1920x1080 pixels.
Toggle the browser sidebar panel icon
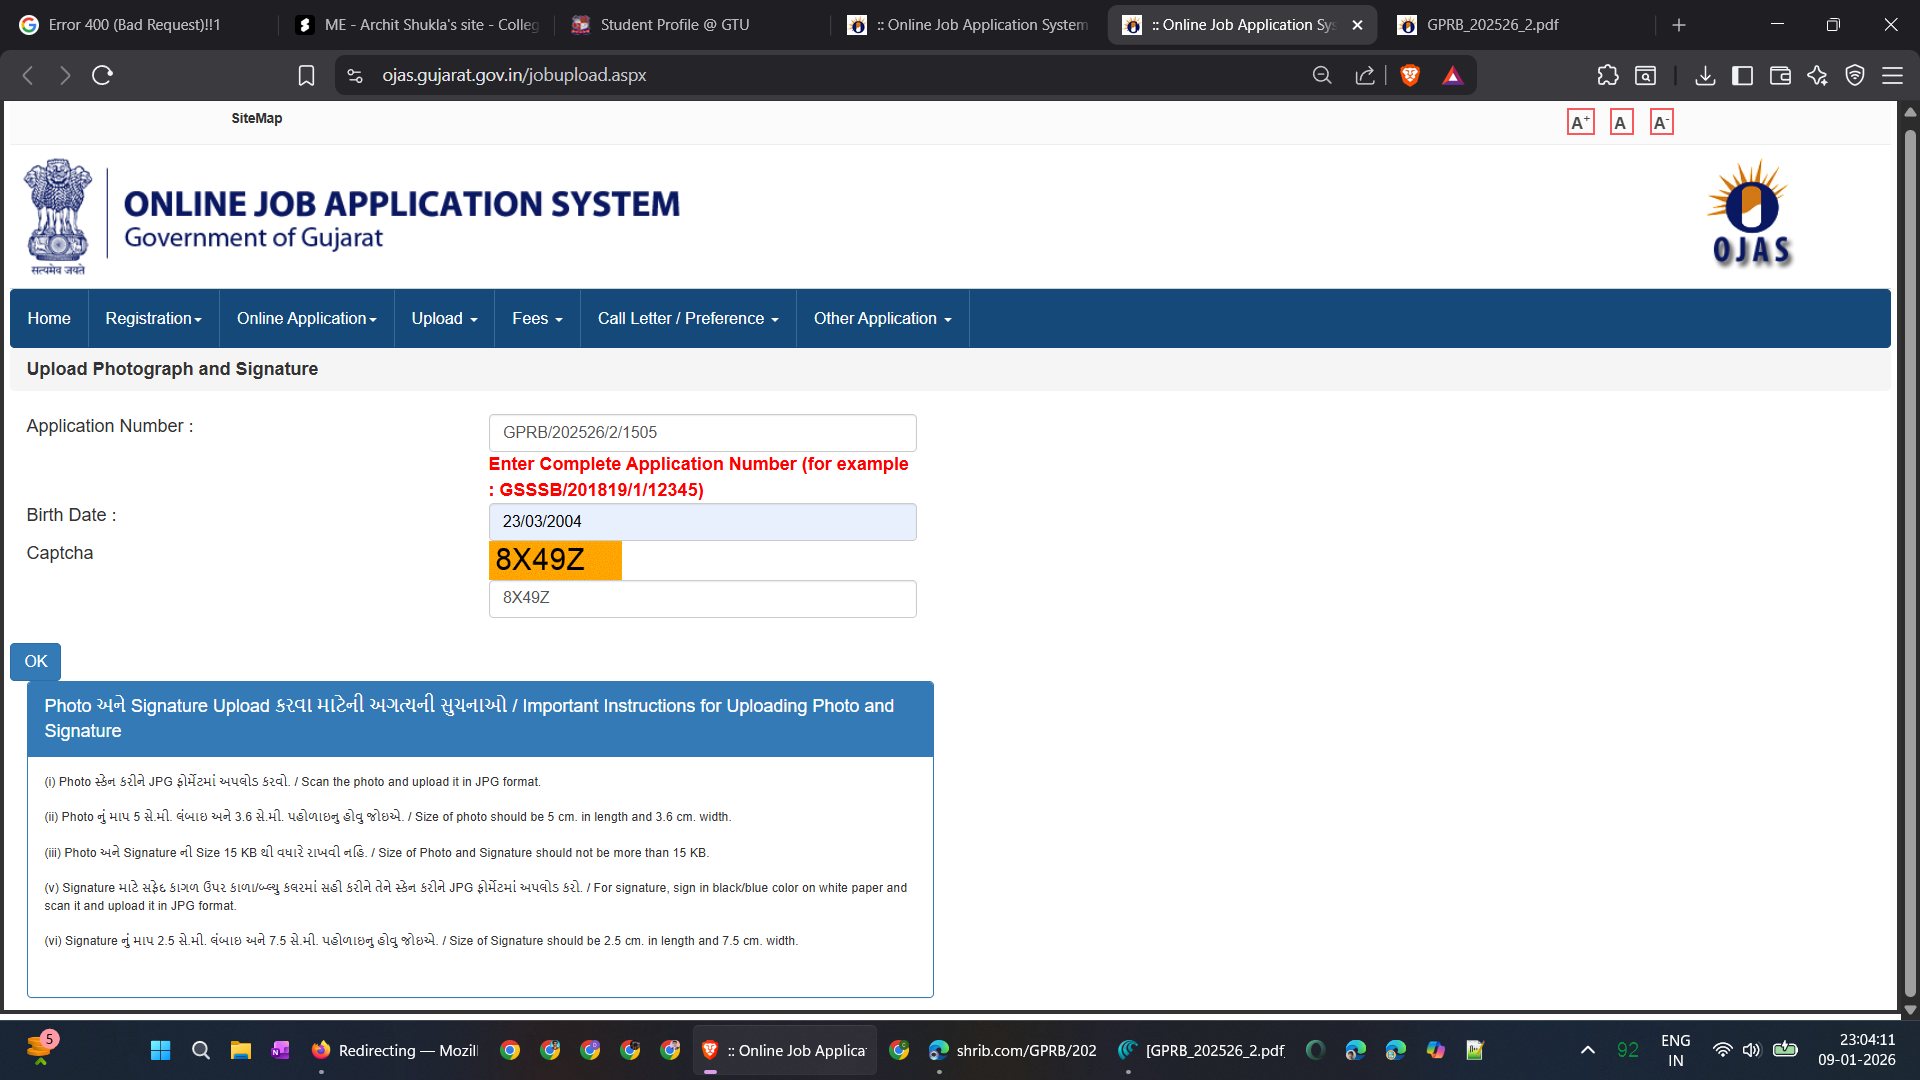[1742, 75]
